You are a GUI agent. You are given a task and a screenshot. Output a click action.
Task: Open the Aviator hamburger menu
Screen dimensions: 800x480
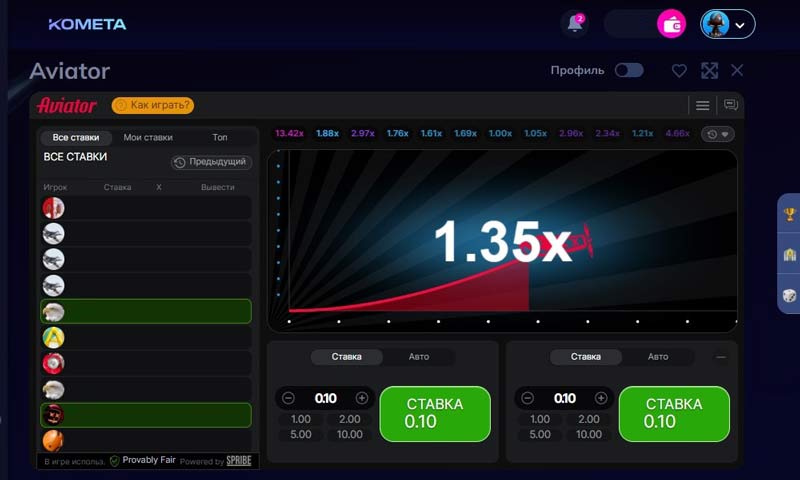click(x=702, y=105)
